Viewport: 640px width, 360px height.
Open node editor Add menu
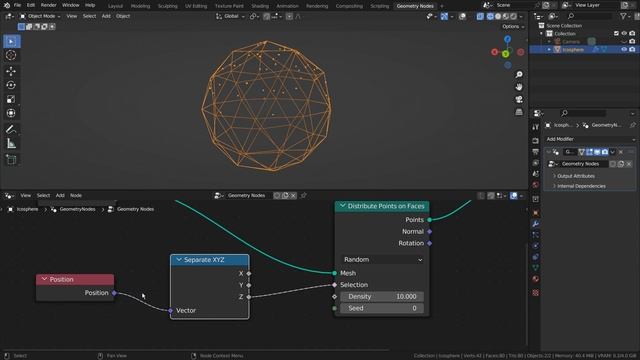pyautogui.click(x=60, y=196)
